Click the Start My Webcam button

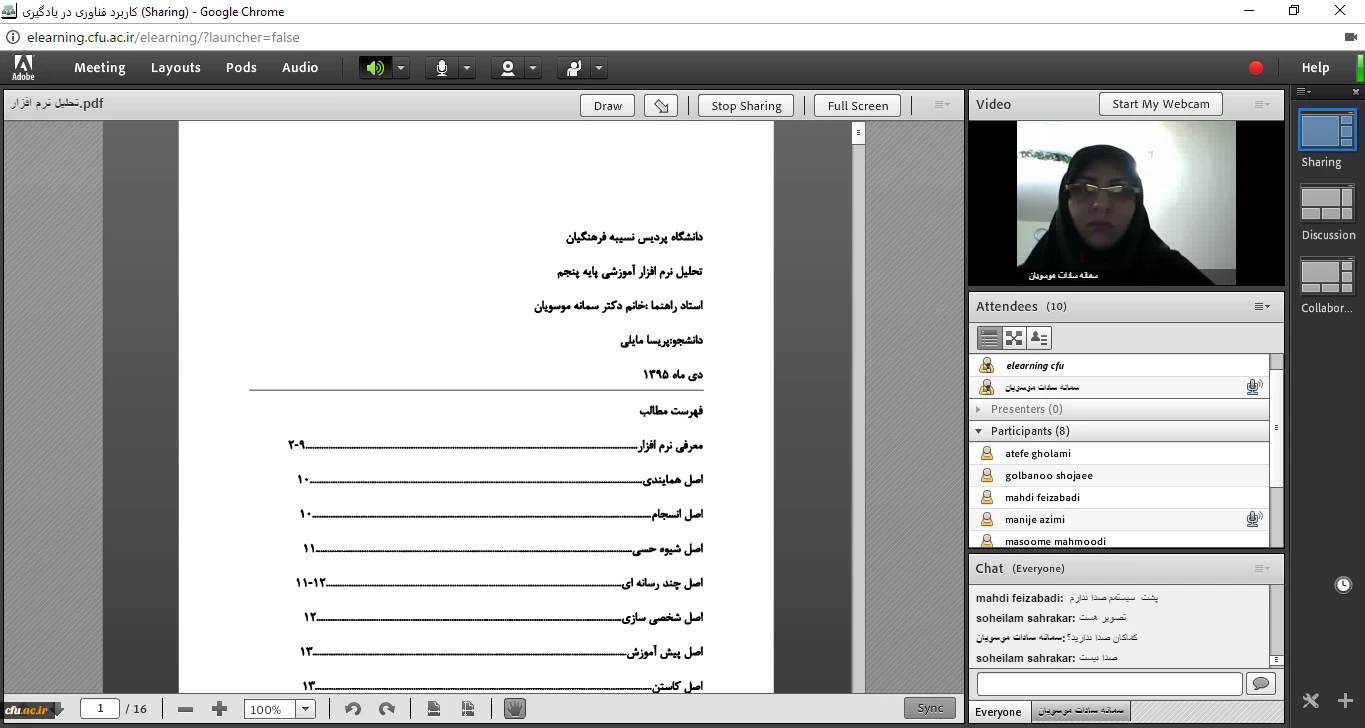1160,104
